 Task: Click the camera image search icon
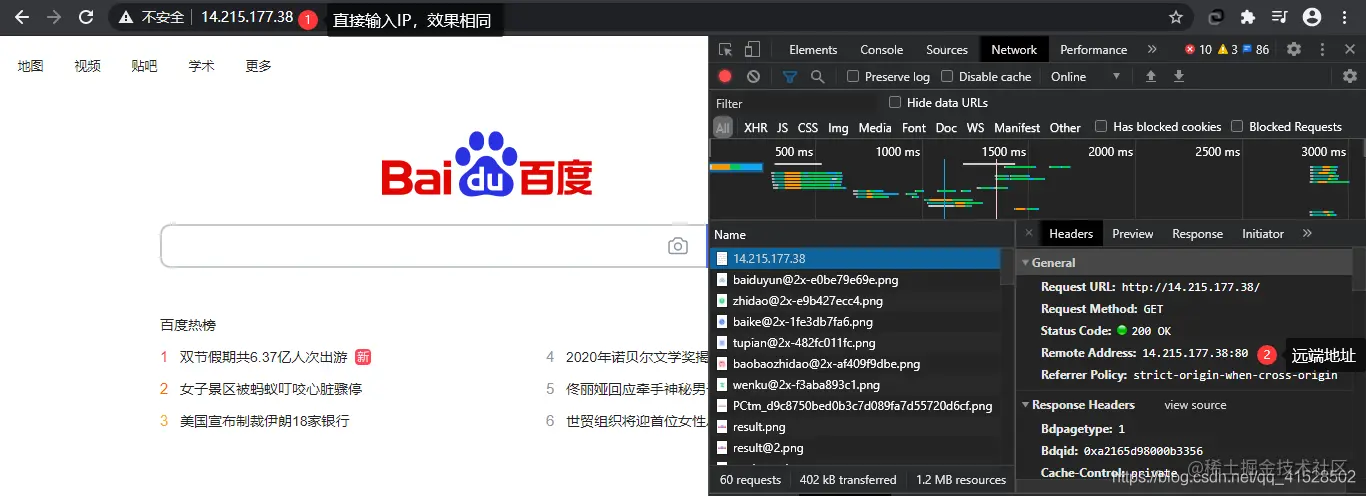point(678,246)
